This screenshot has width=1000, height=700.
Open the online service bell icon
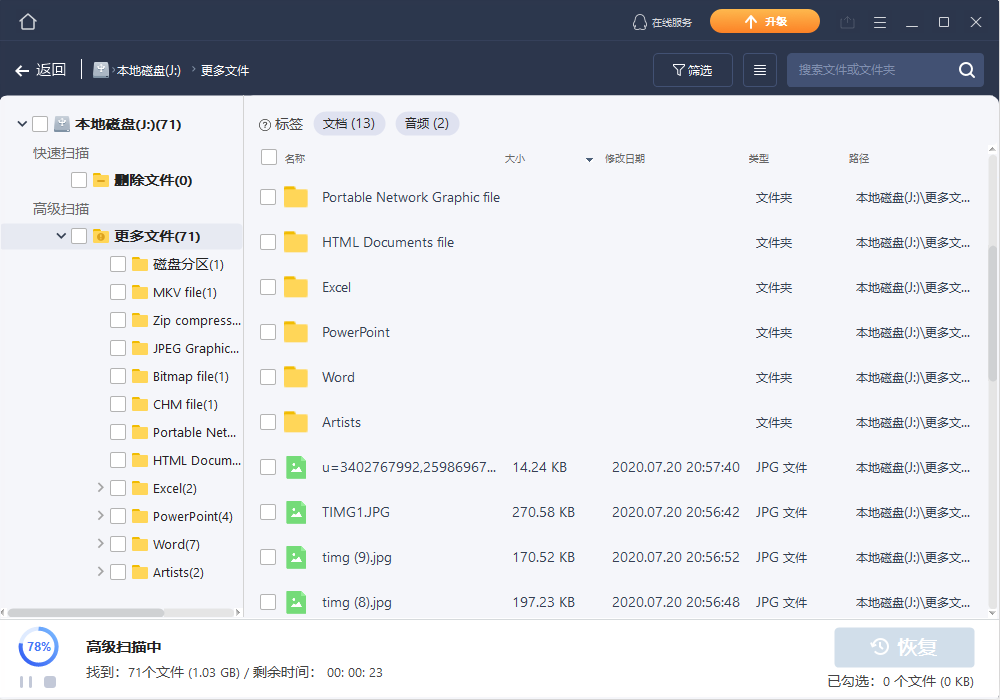point(638,21)
